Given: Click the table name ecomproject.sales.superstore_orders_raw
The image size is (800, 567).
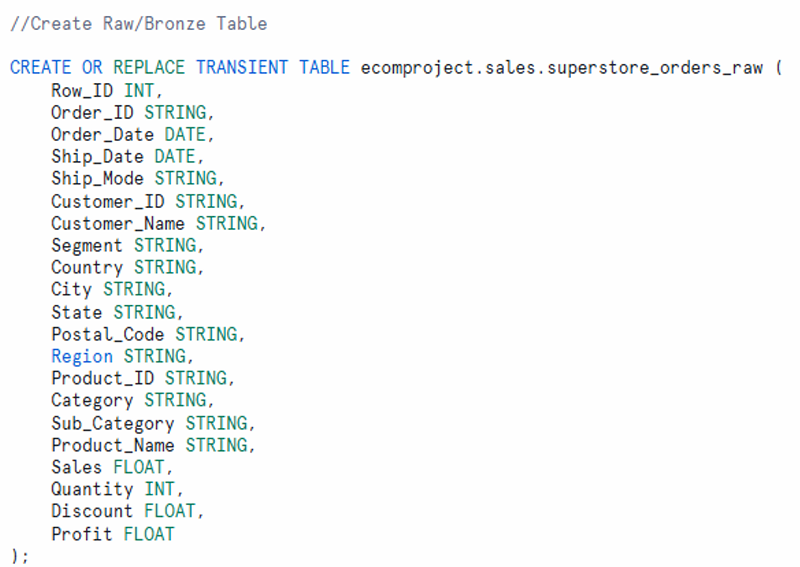Looking at the screenshot, I should click(561, 67).
